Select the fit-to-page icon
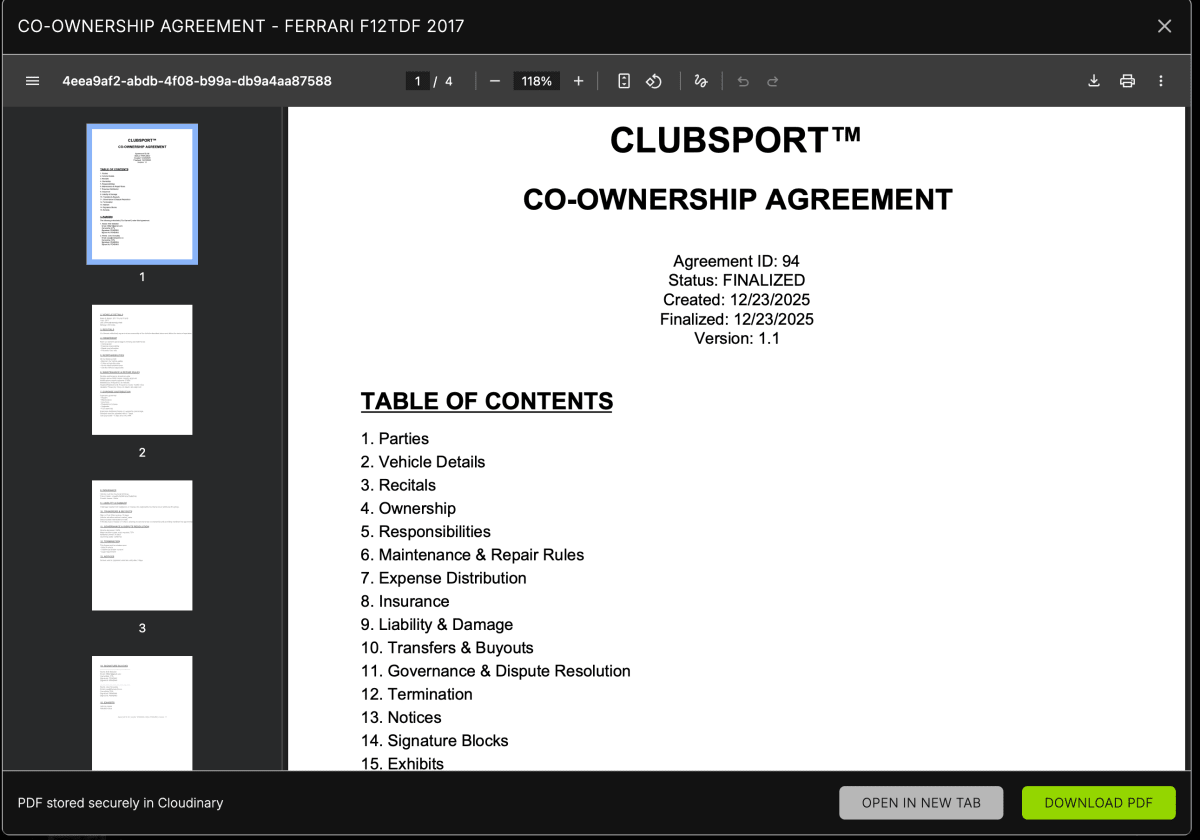This screenshot has height=840, width=1200. pos(623,81)
